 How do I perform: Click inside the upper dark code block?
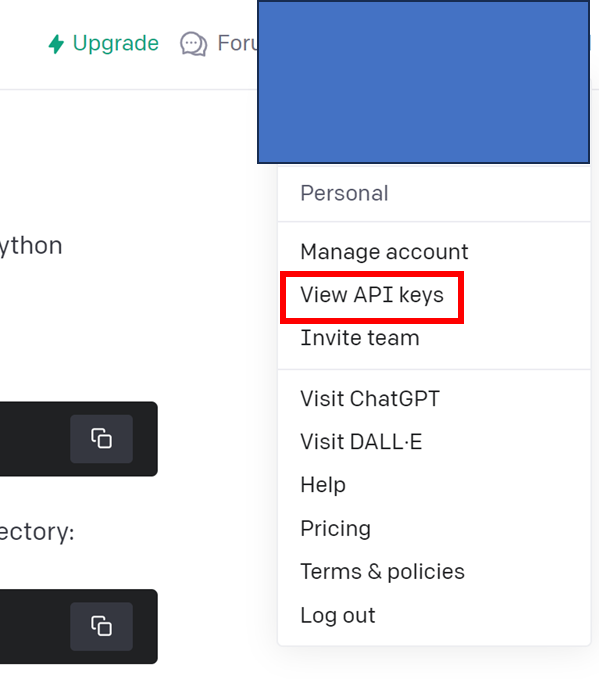(x=35, y=439)
